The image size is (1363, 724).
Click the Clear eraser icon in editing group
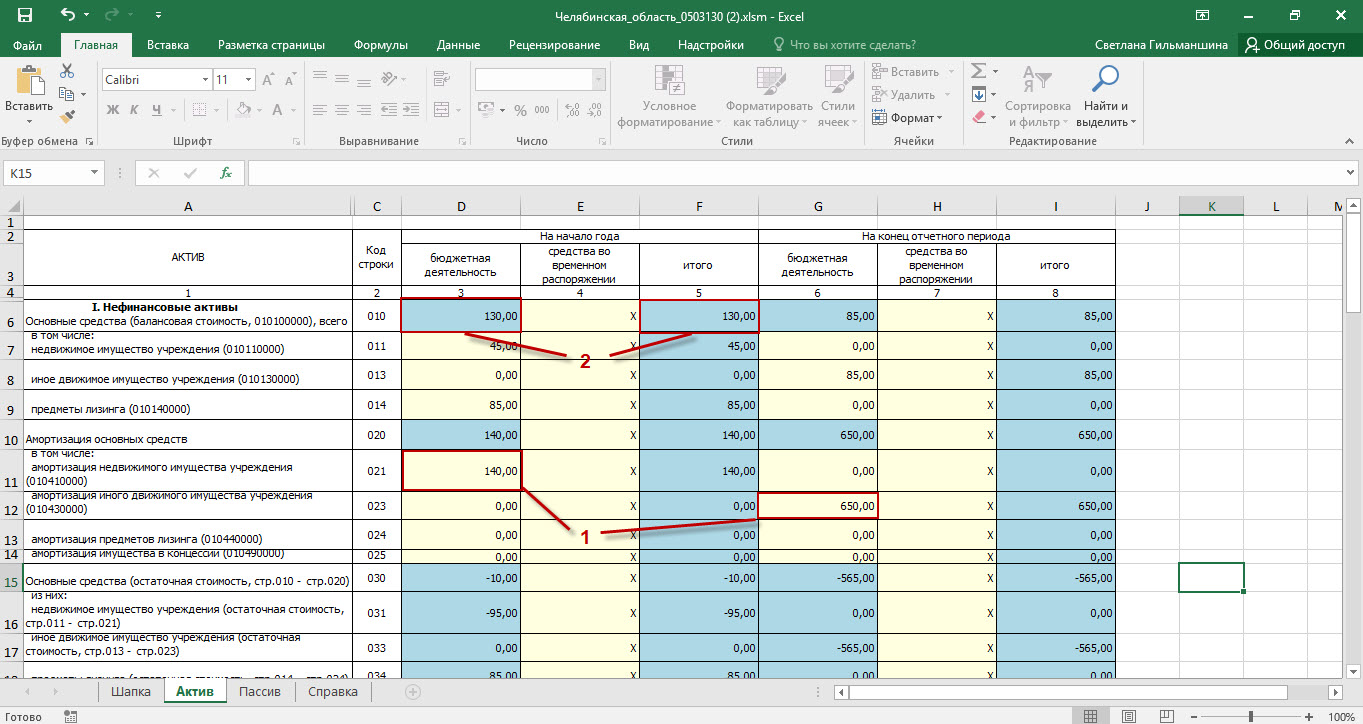pos(978,117)
